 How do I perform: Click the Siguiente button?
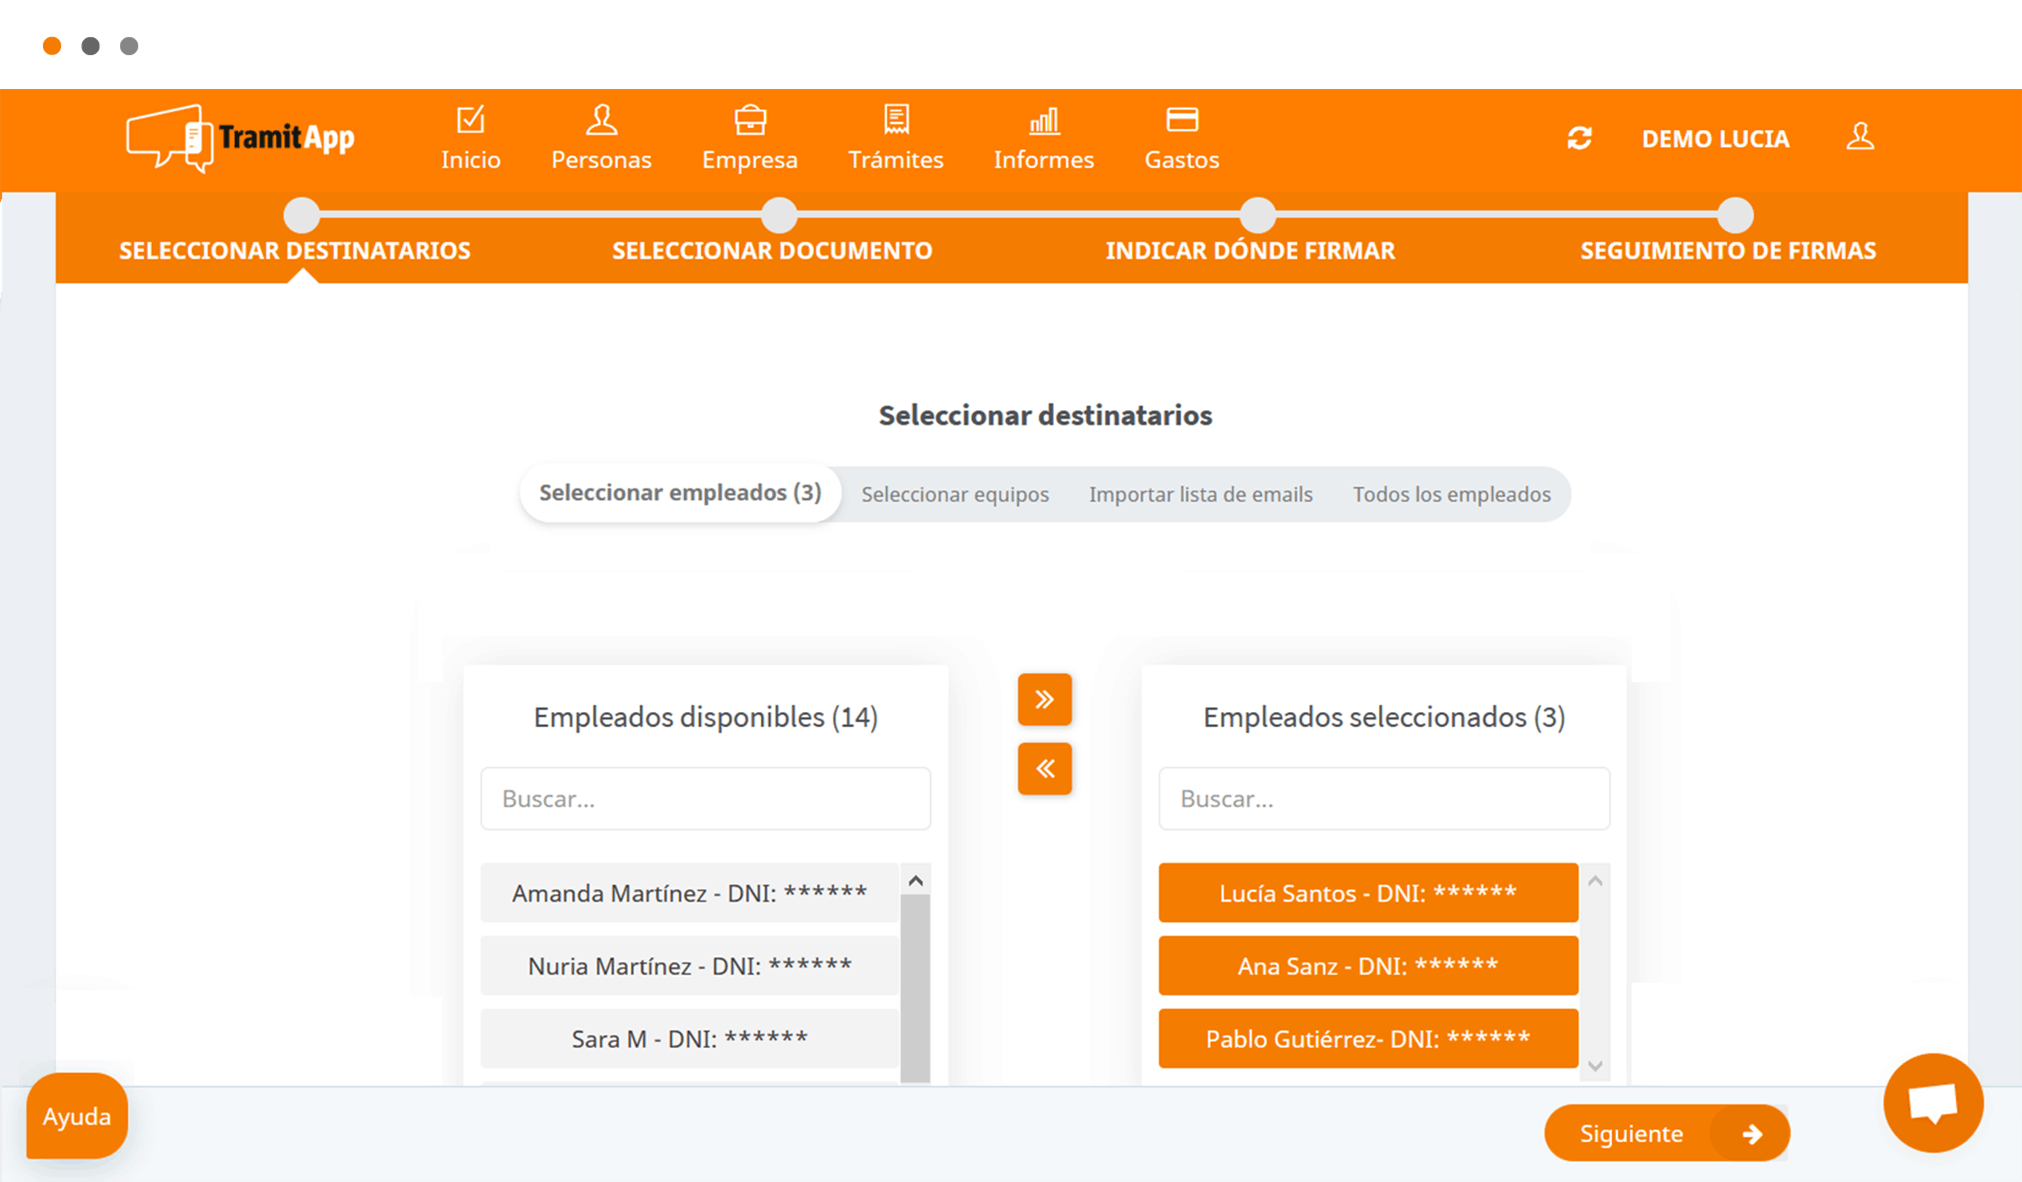(1667, 1133)
